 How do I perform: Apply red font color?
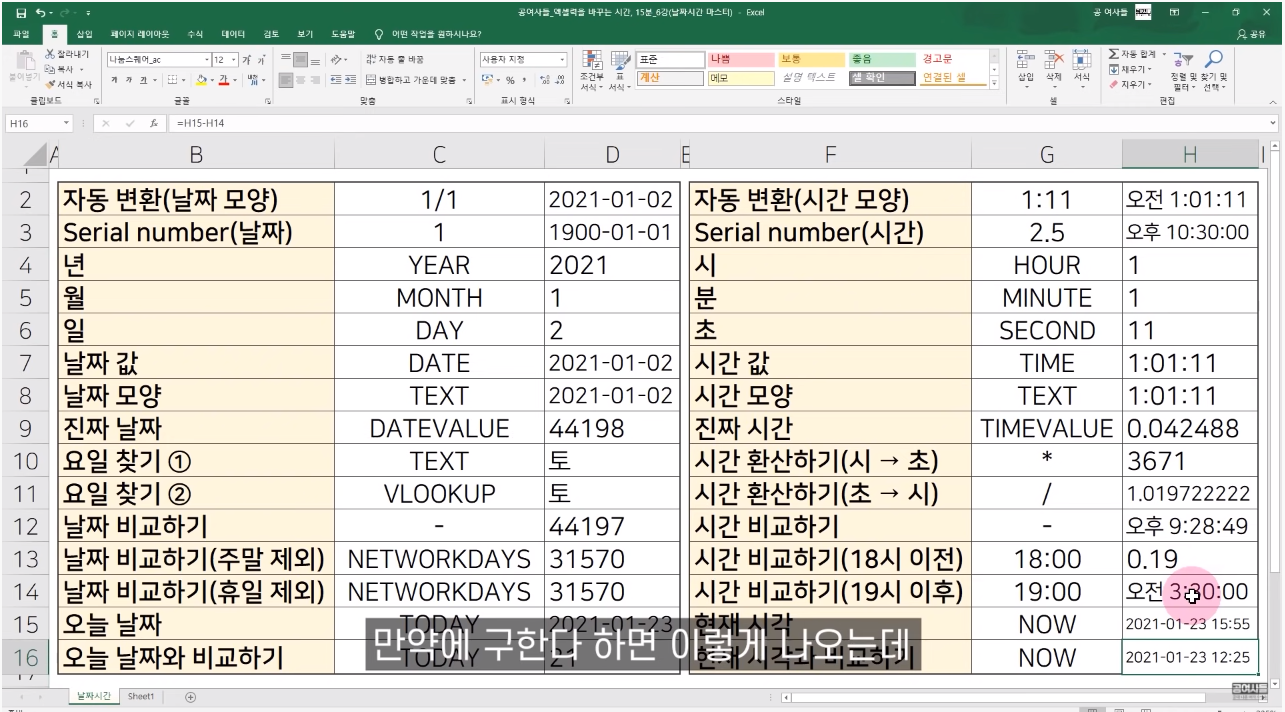[x=223, y=80]
